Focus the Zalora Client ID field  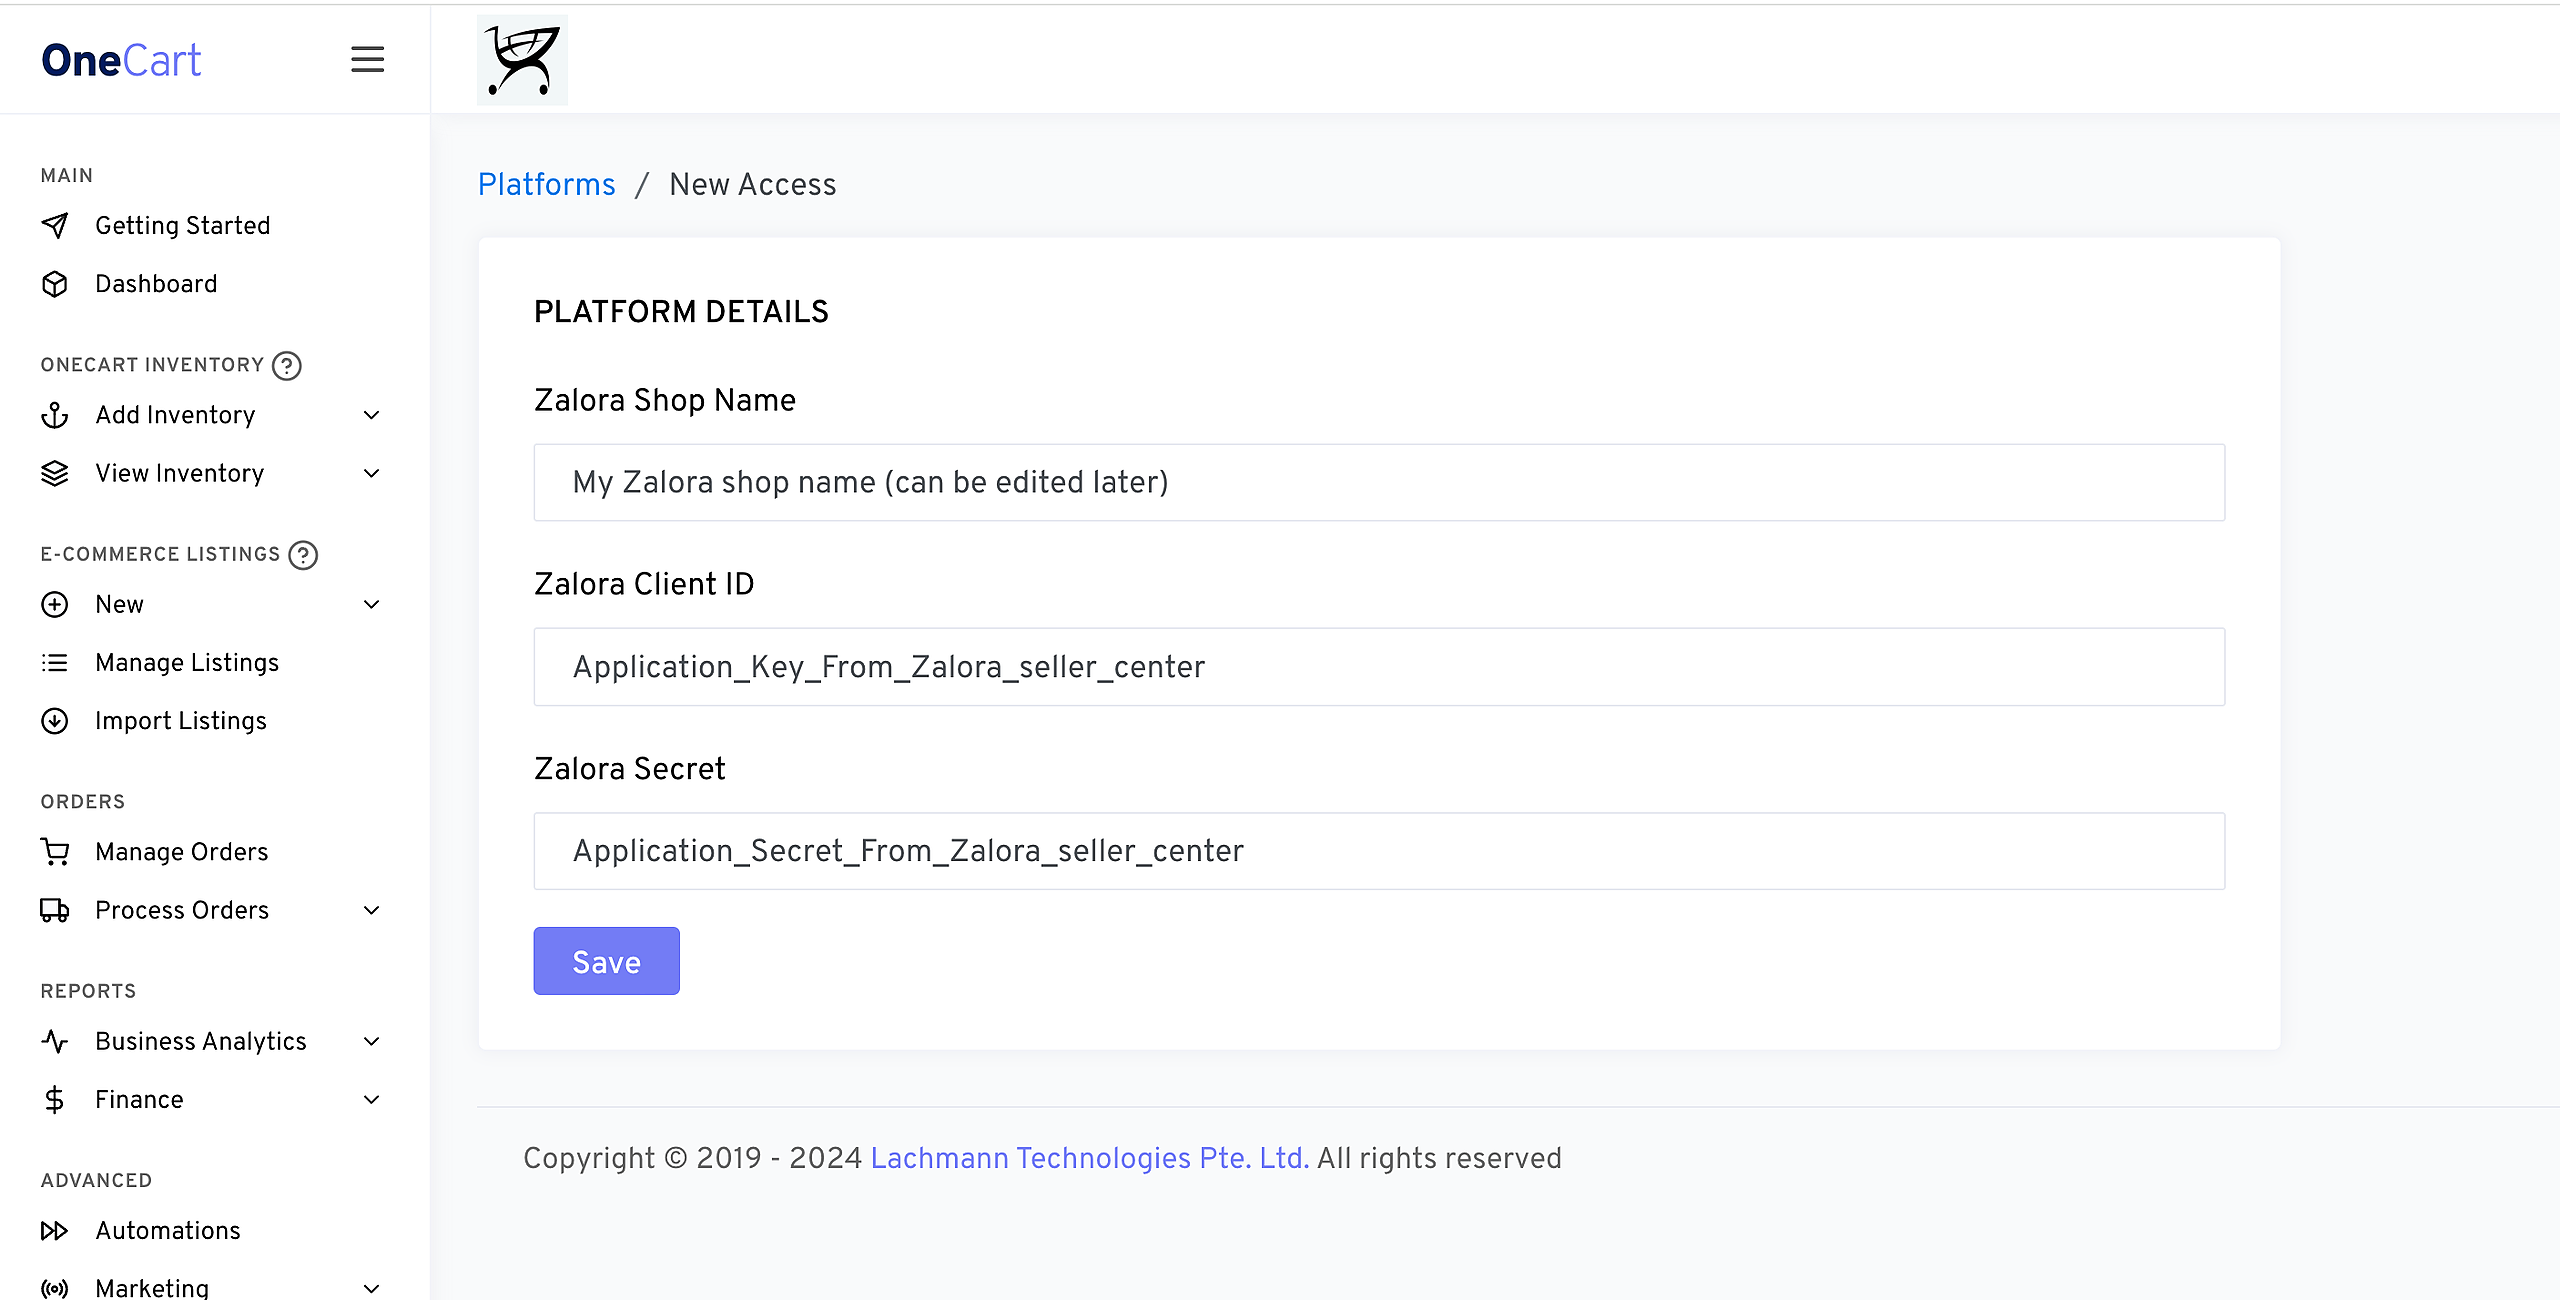[1378, 667]
